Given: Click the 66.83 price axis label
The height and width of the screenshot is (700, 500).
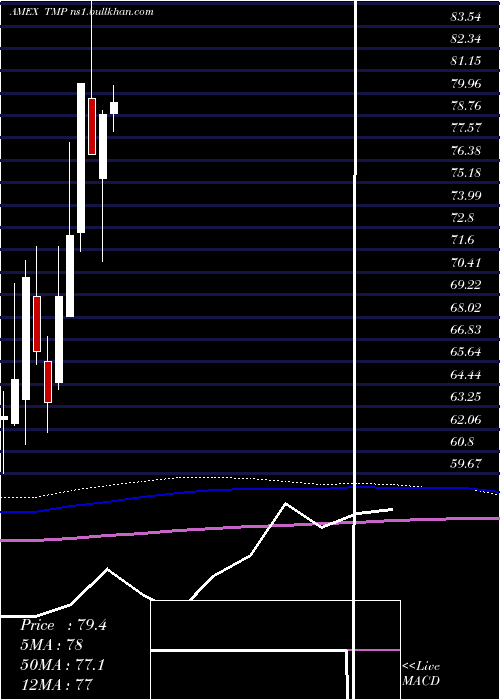Looking at the screenshot, I should pyautogui.click(x=466, y=330).
